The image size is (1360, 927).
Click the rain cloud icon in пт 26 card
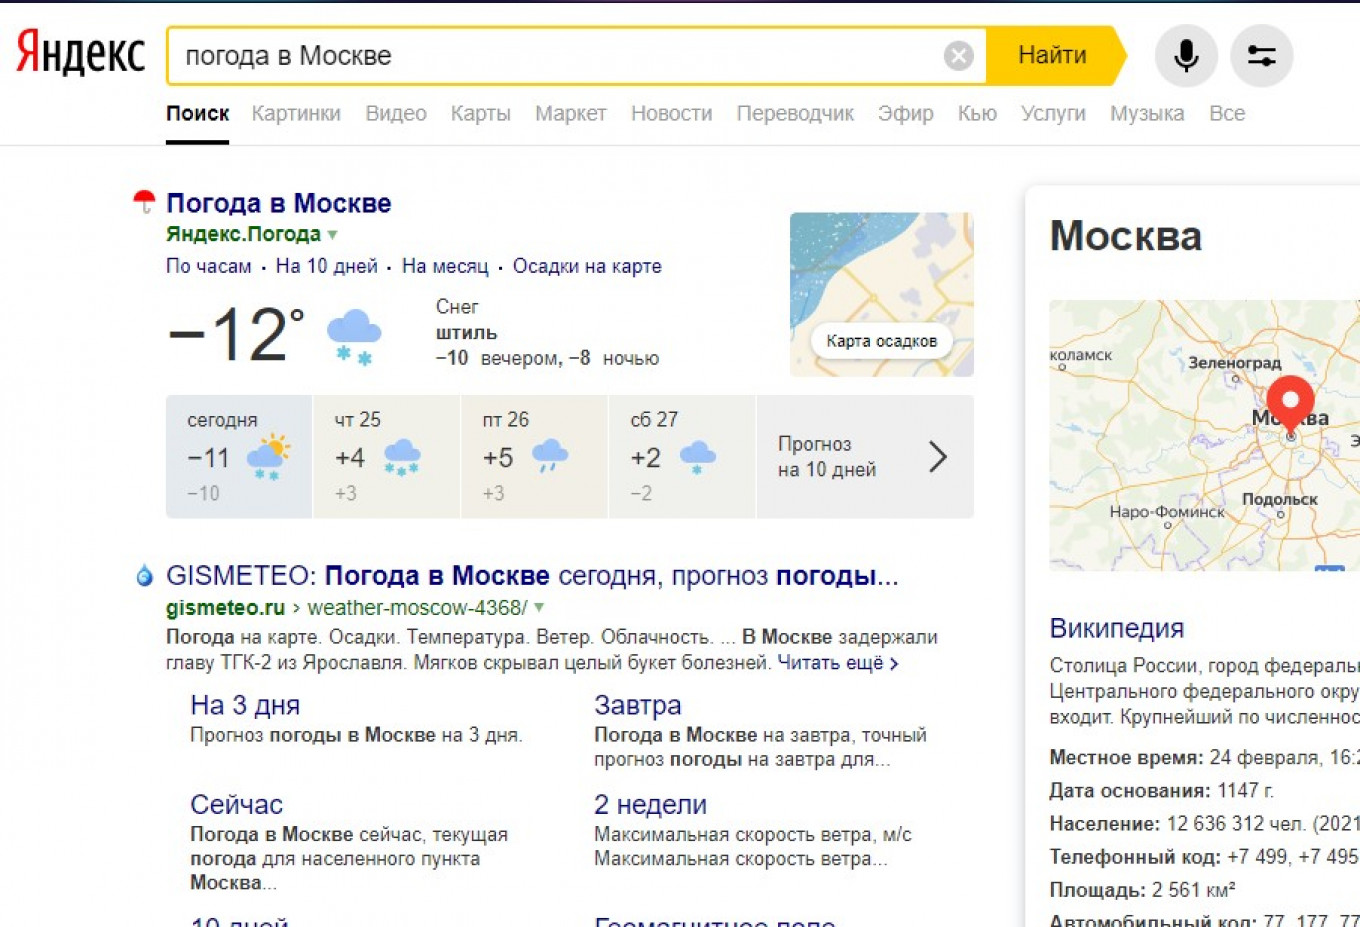pos(549,456)
